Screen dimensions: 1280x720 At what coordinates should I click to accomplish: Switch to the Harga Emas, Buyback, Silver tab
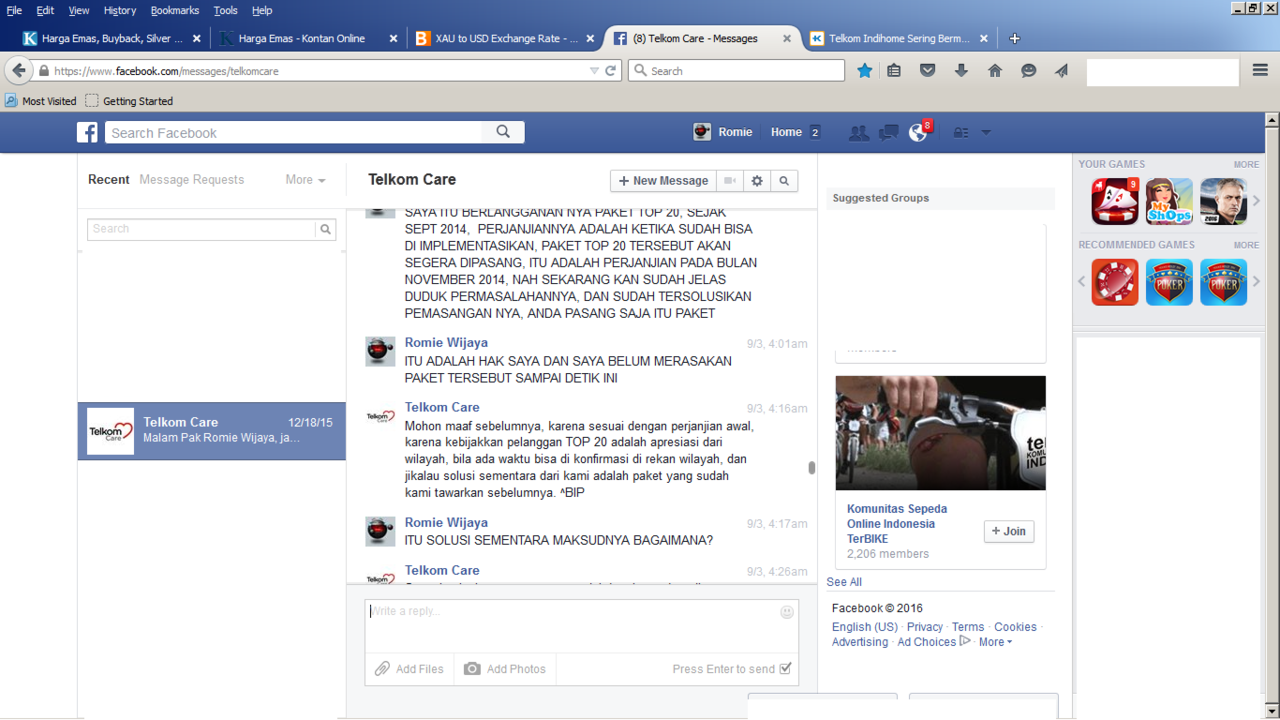coord(111,38)
